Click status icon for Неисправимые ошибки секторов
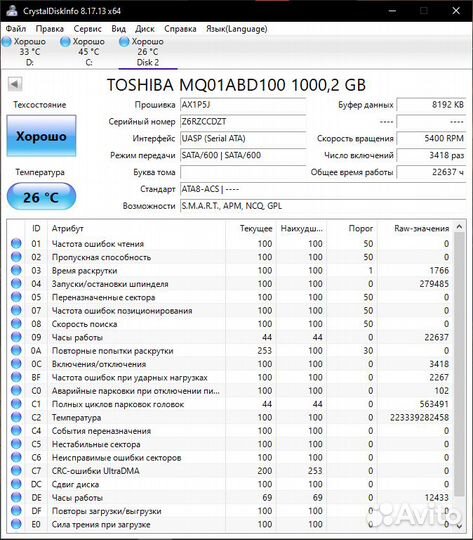The image size is (473, 540). point(16,457)
